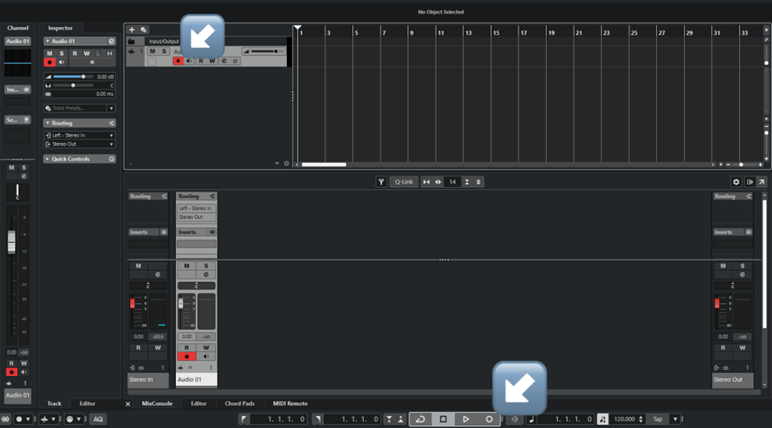Click the transport Stop button

pyautogui.click(x=443, y=419)
